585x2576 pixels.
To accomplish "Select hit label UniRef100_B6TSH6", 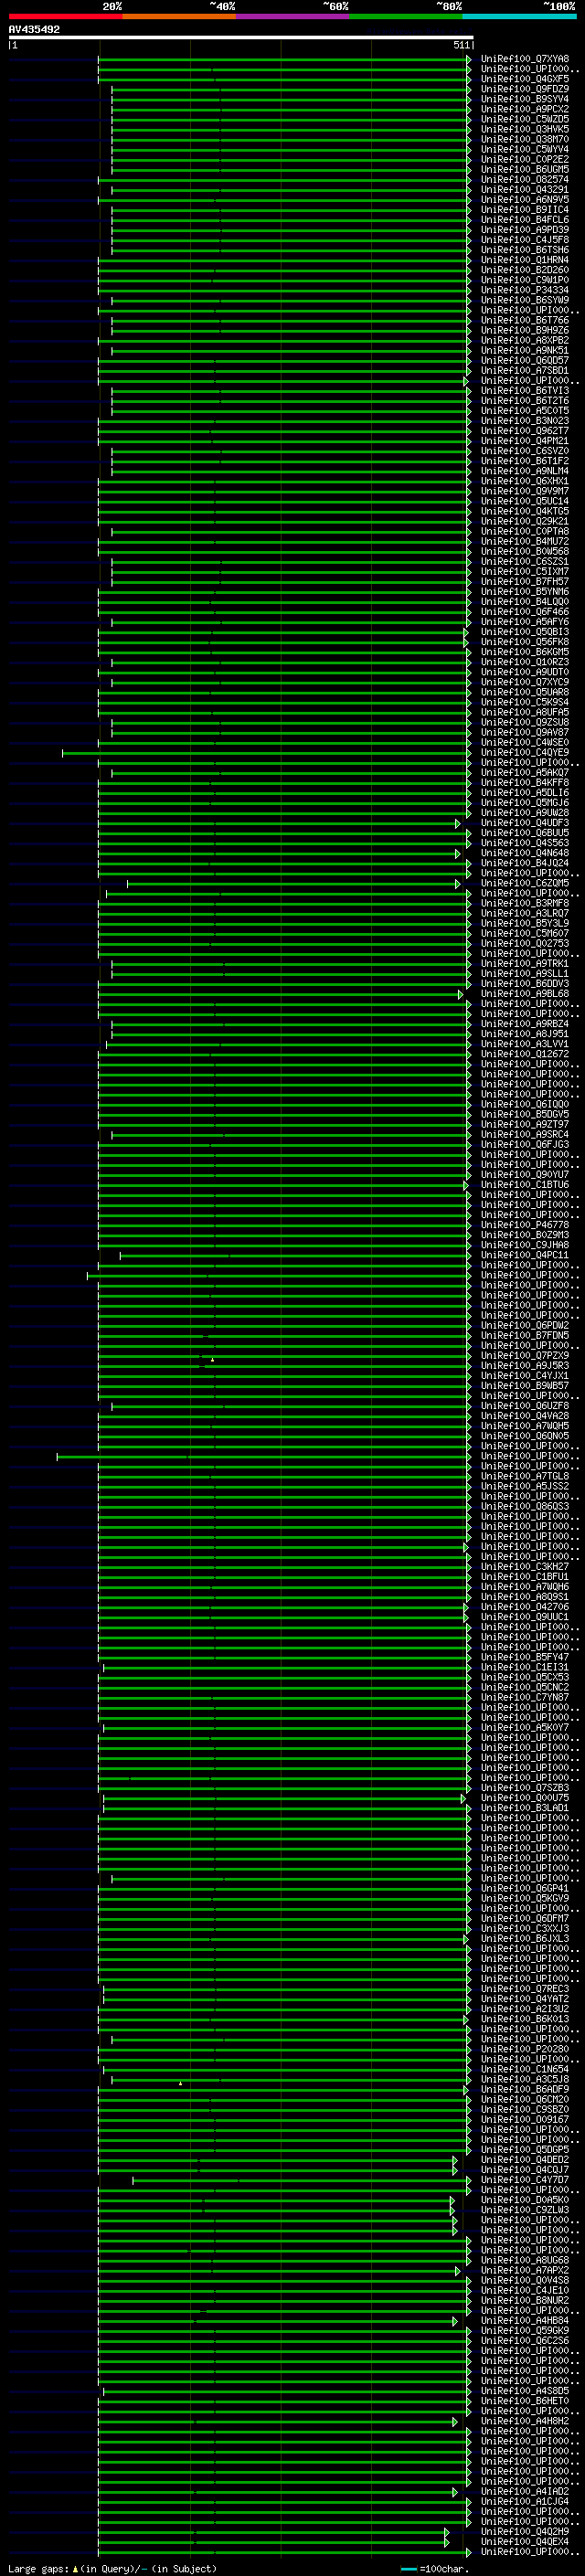I will 525,250.
